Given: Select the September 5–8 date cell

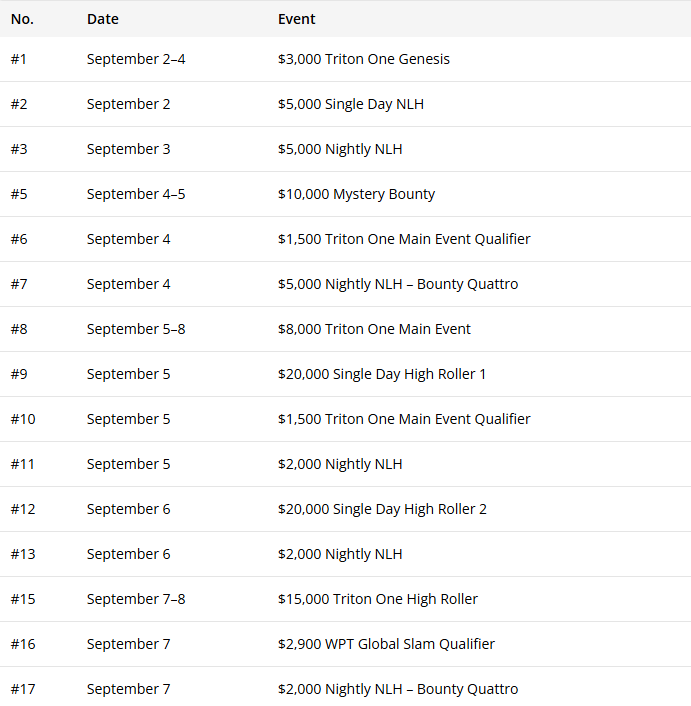Looking at the screenshot, I should tap(135, 329).
